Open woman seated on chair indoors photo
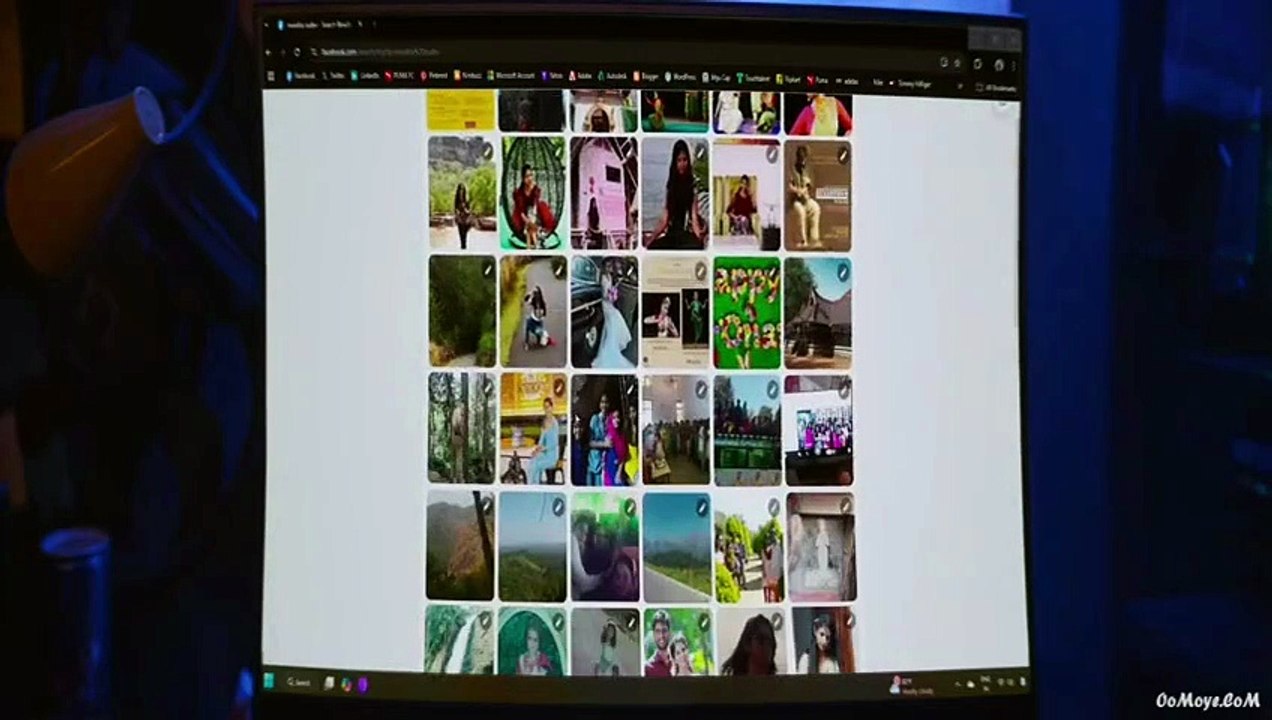This screenshot has height=720, width=1272. click(x=747, y=194)
